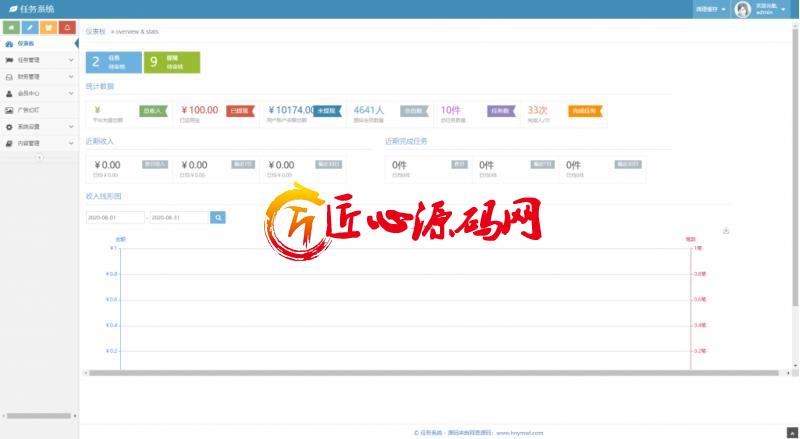The height and width of the screenshot is (439, 800).
Task: Open the 内容管理 sidebar menu item
Action: click(39, 143)
